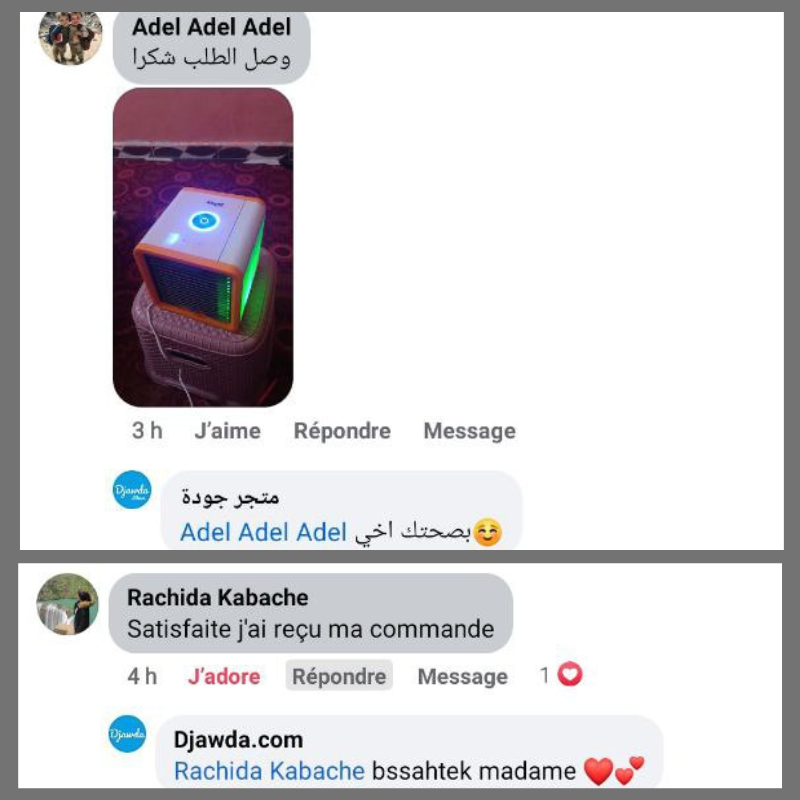
Task: Reply to Adel's comment via Répondre
Action: coord(342,431)
